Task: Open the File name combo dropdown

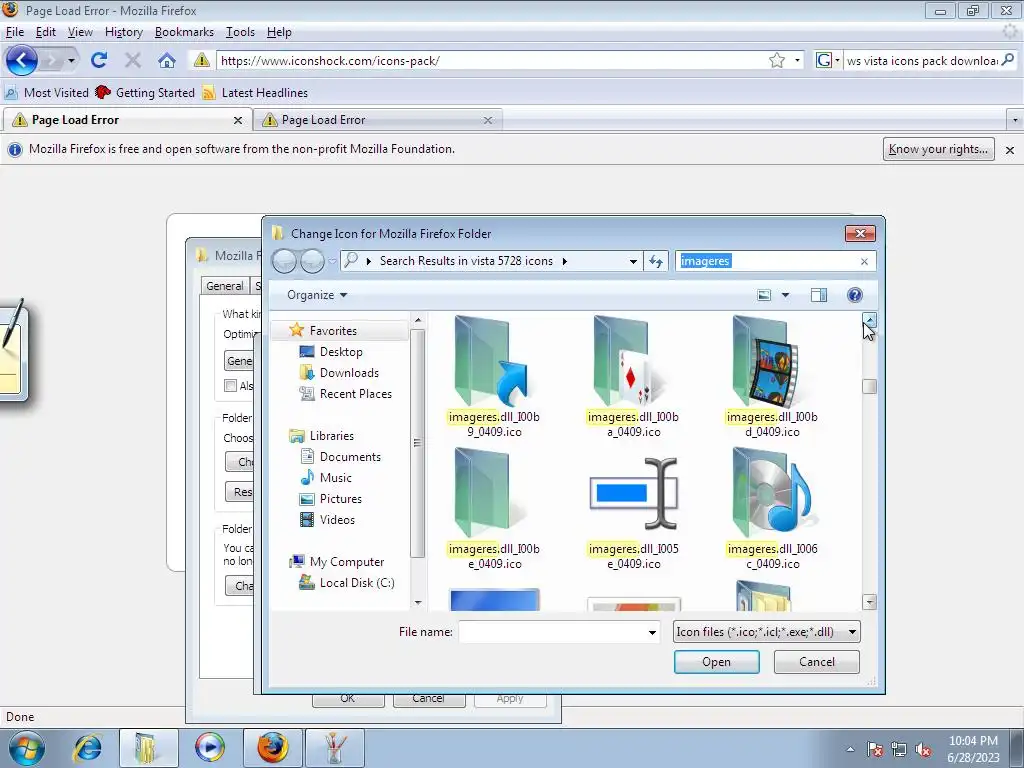Action: tap(652, 632)
